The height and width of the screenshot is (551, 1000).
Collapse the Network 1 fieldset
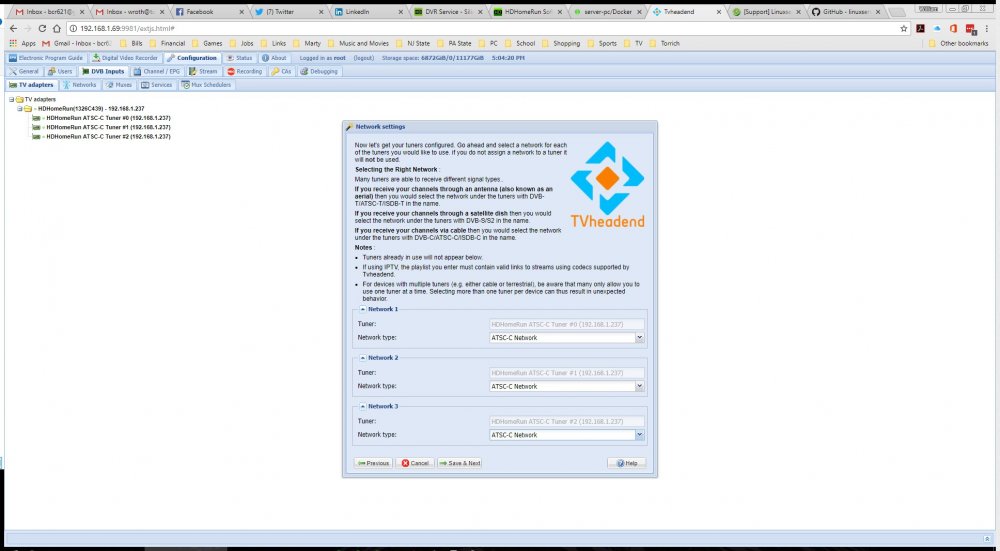pos(363,309)
